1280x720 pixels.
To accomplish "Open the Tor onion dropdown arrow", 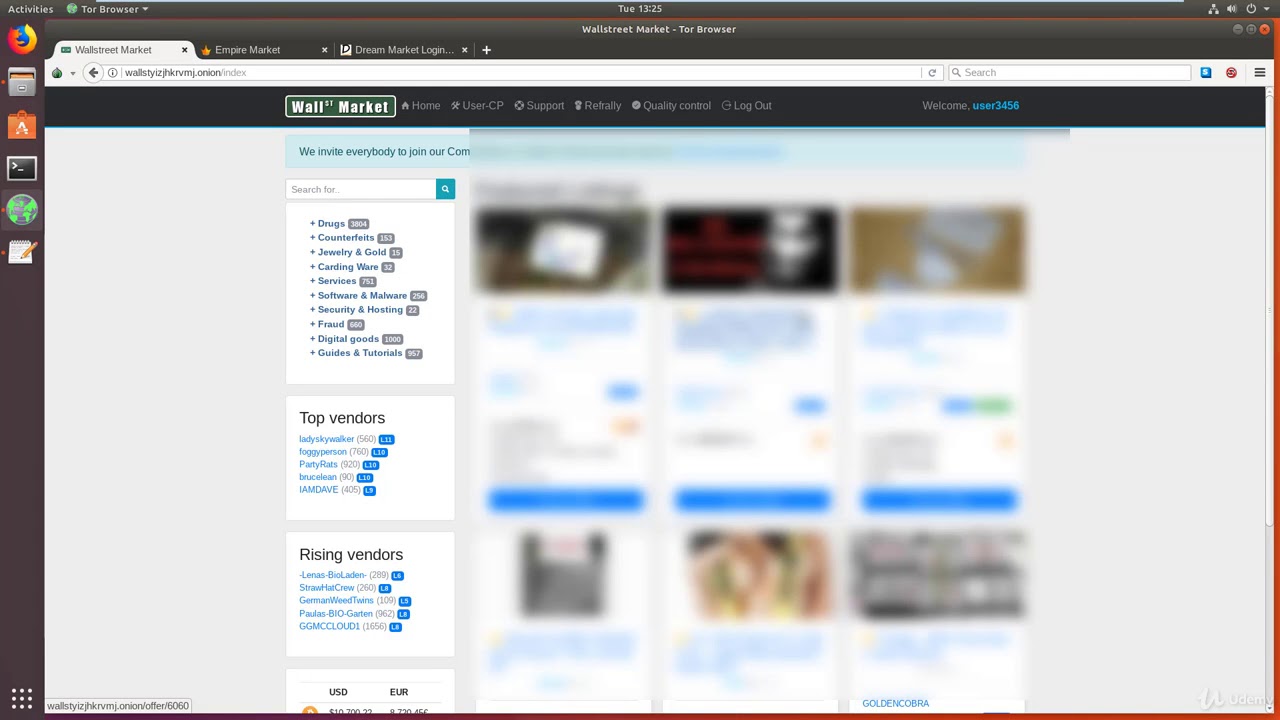I will (72, 73).
